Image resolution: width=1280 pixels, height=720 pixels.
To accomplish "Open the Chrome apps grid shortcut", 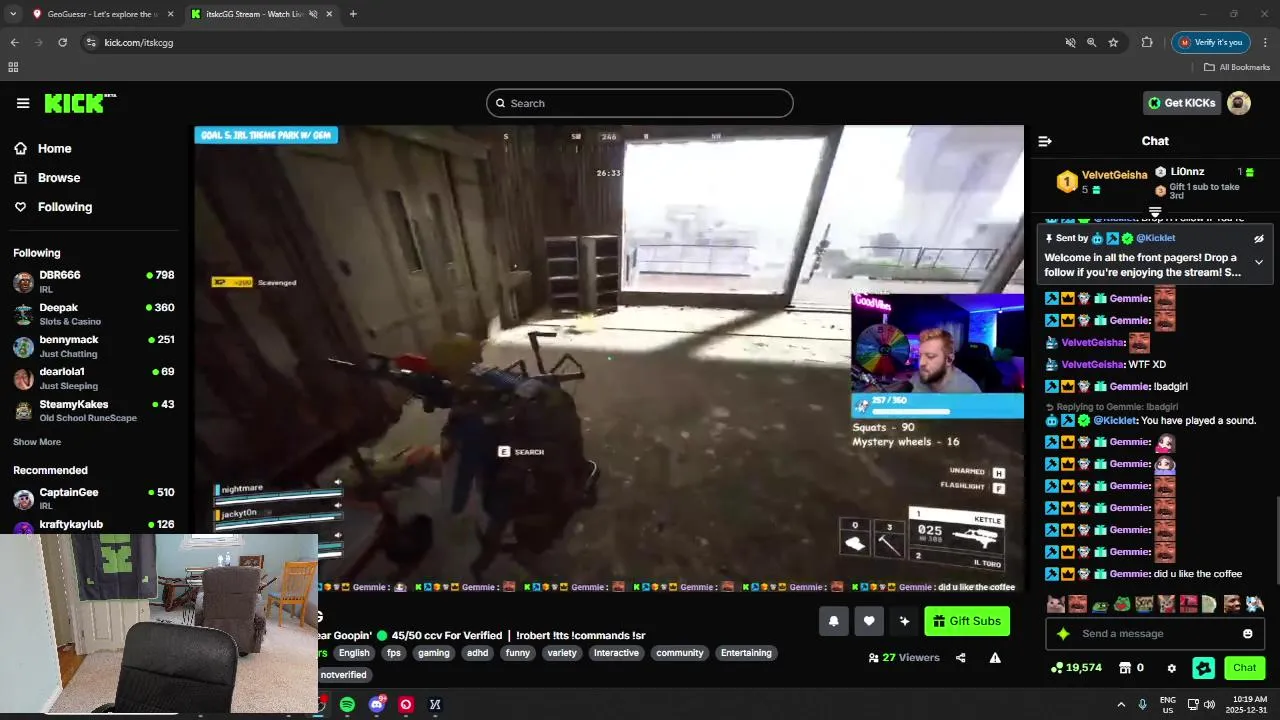I will coord(13,67).
